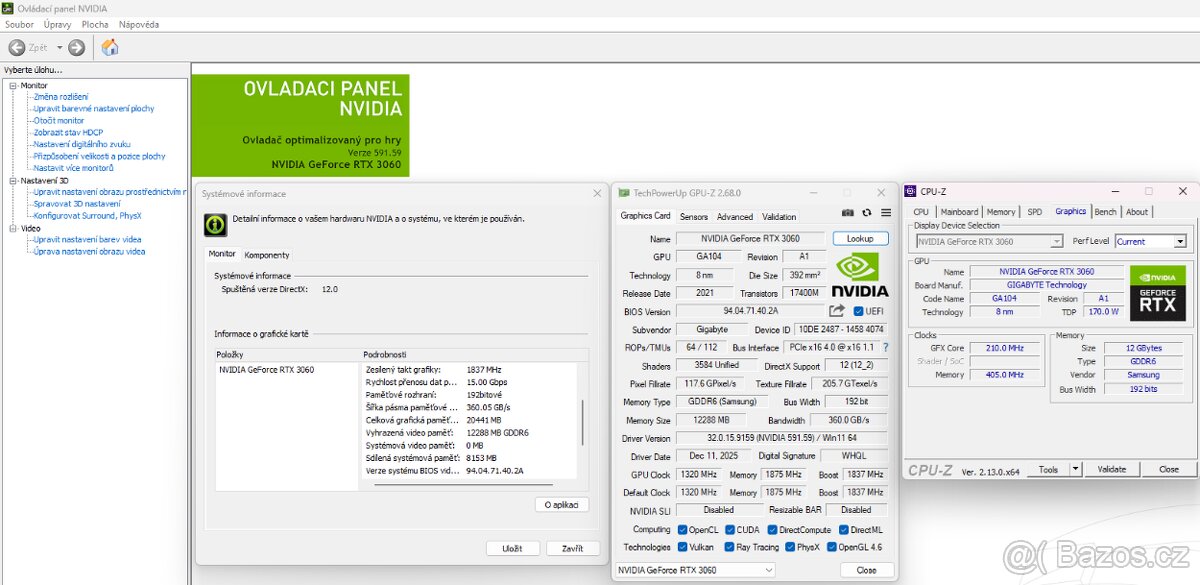This screenshot has width=1200, height=585.
Task: Open the GPU-Z hamburger menu
Action: (x=886, y=213)
